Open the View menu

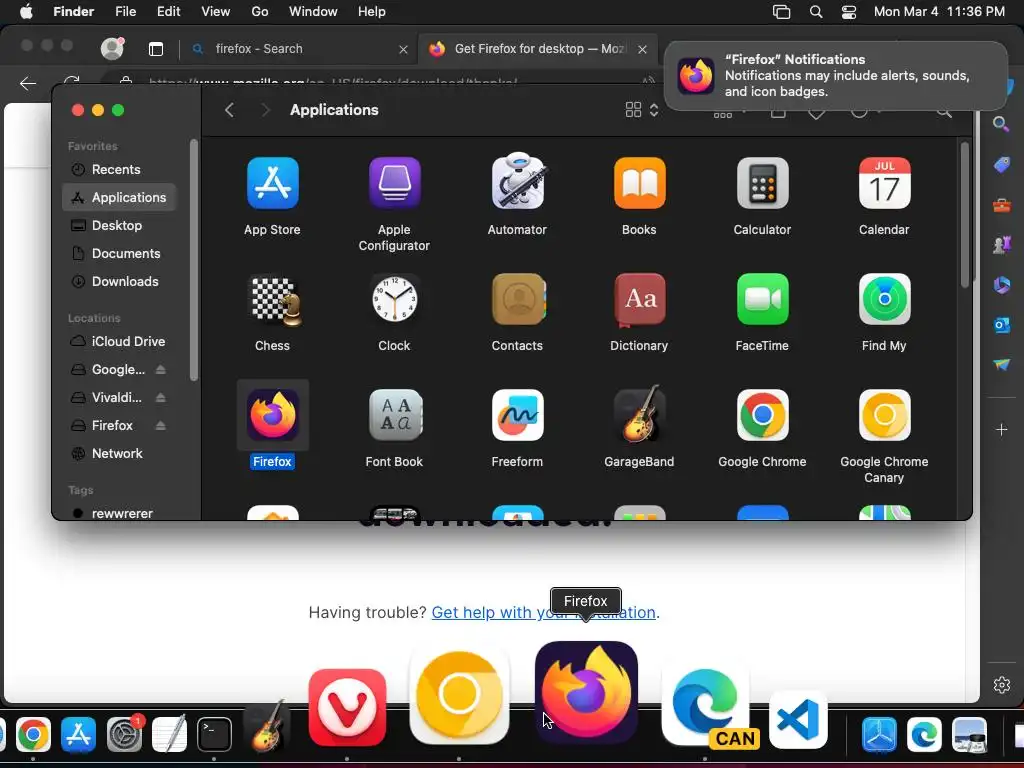[216, 12]
